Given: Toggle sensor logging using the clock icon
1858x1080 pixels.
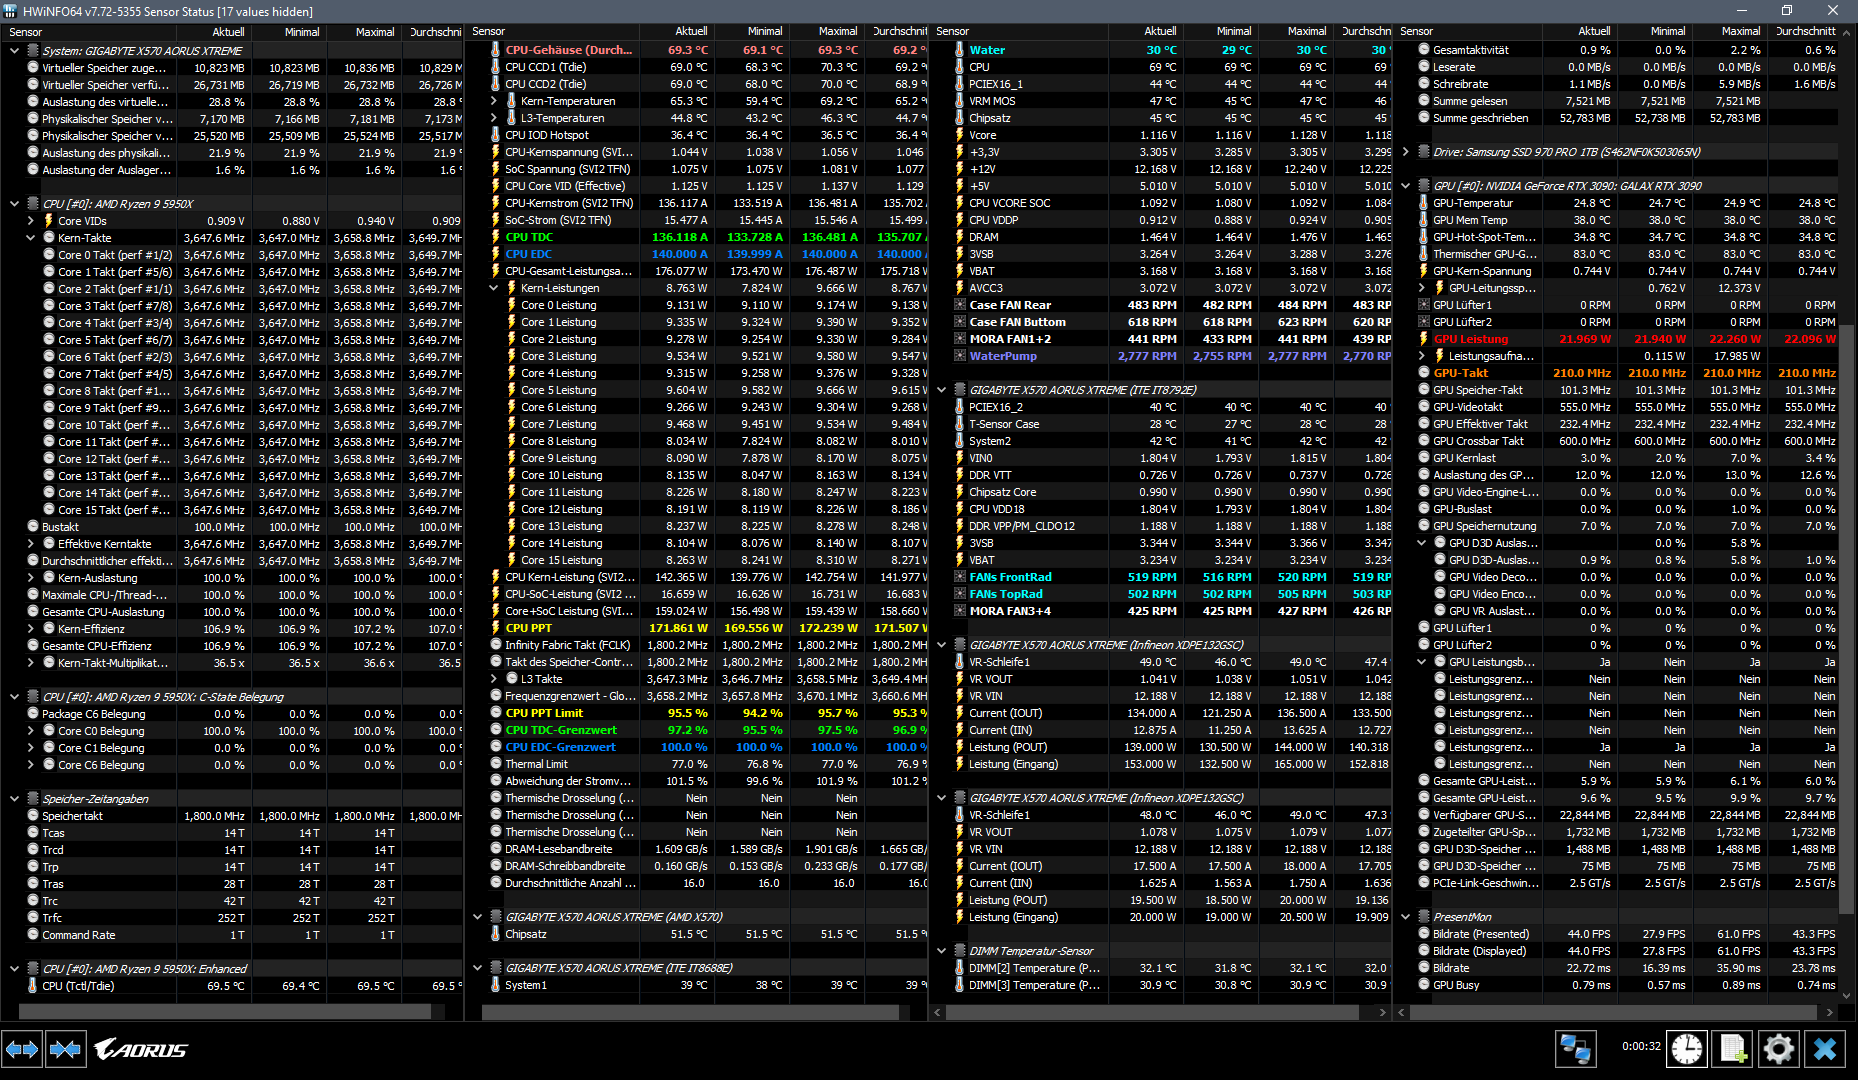Looking at the screenshot, I should tap(1687, 1048).
